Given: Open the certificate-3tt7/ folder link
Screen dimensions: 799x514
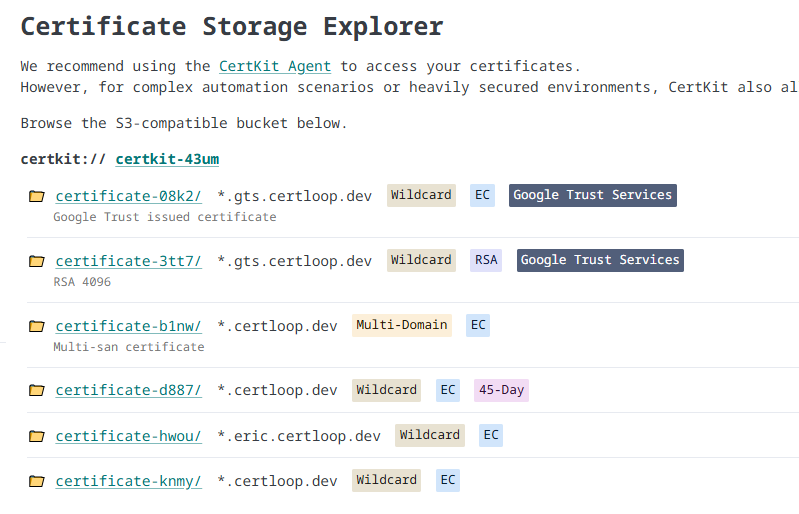Looking at the screenshot, I should click(x=128, y=261).
